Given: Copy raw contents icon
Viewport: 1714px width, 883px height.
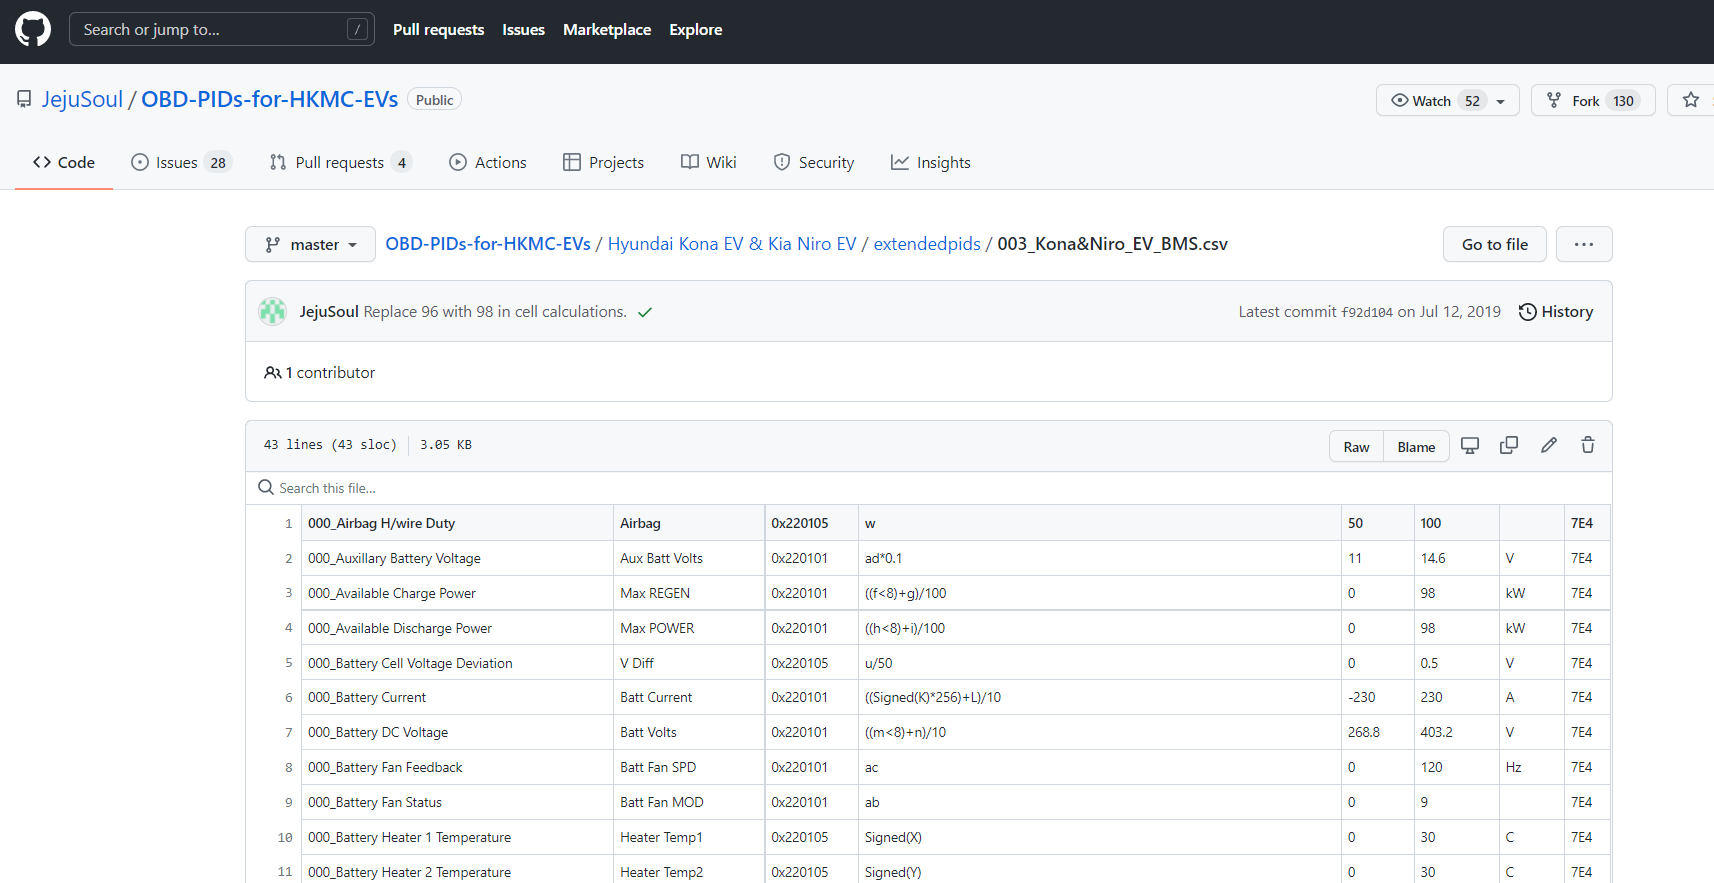Looking at the screenshot, I should tap(1509, 446).
